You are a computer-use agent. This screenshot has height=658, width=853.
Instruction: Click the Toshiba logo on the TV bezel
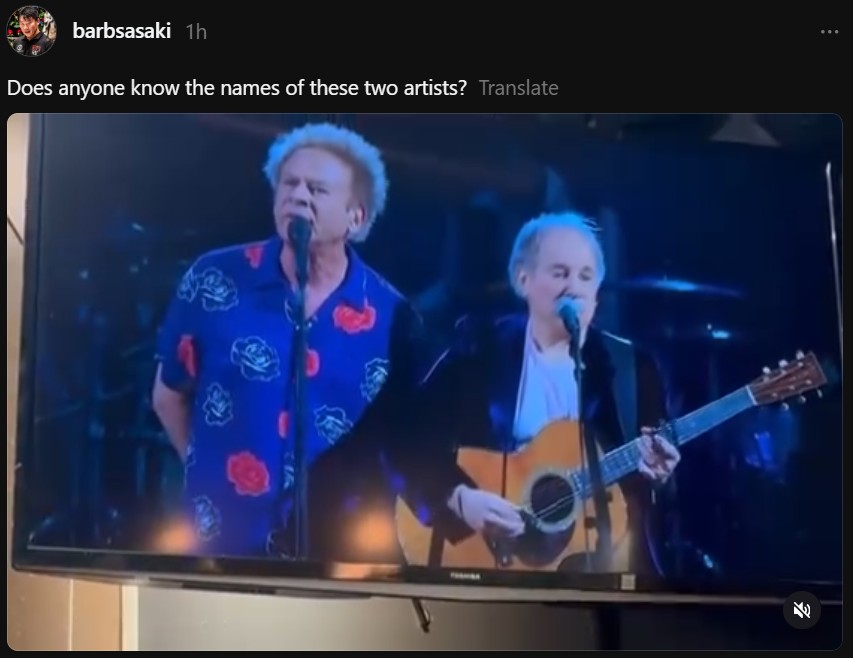coord(465,576)
